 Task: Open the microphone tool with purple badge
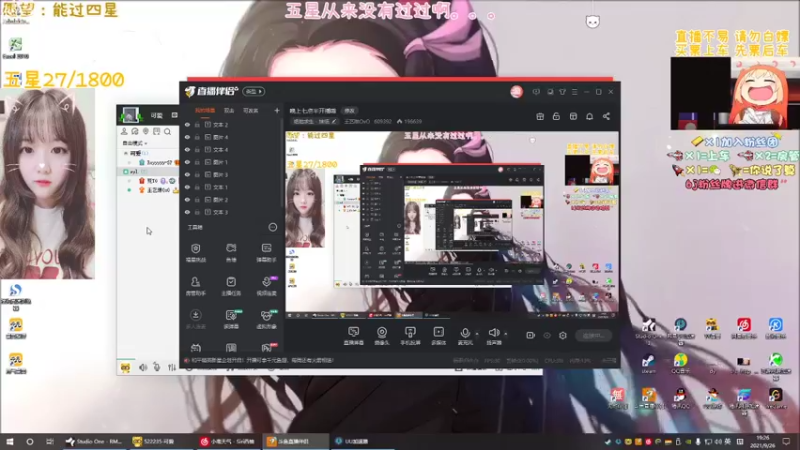(266, 286)
